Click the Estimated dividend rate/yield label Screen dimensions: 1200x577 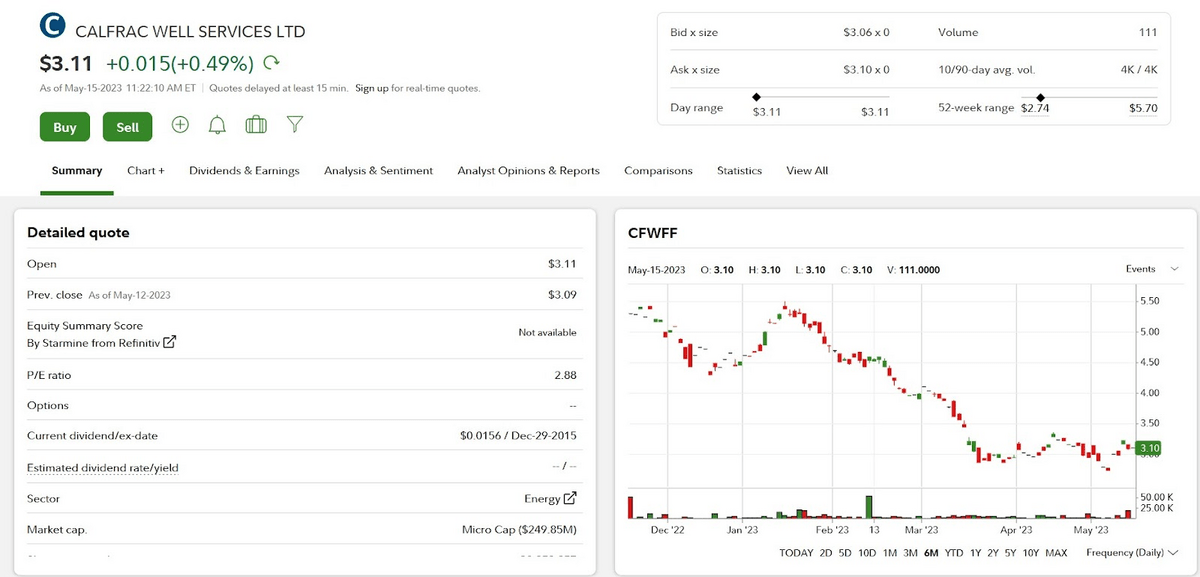coord(103,468)
